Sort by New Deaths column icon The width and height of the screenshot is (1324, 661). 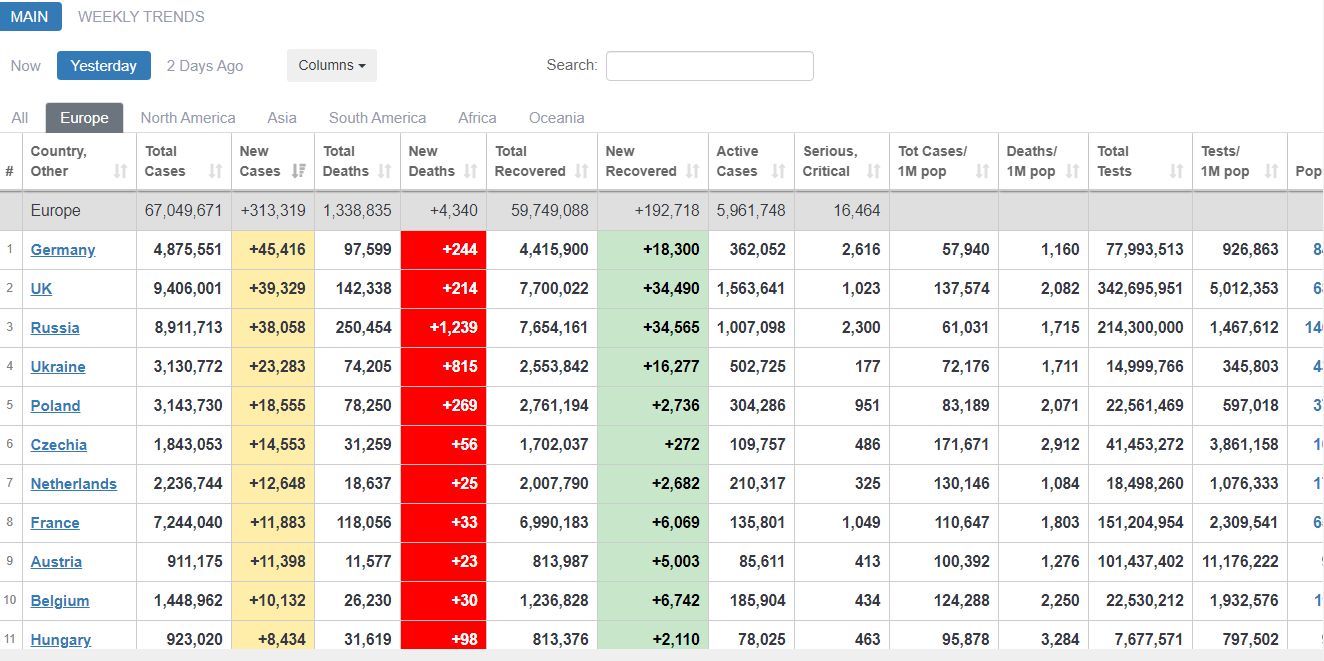[x=471, y=171]
